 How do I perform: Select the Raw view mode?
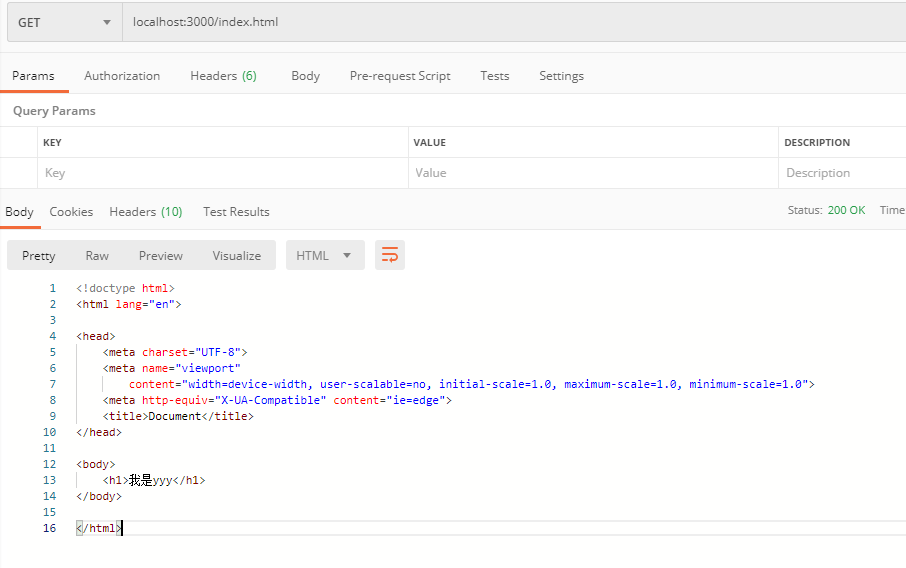(97, 255)
